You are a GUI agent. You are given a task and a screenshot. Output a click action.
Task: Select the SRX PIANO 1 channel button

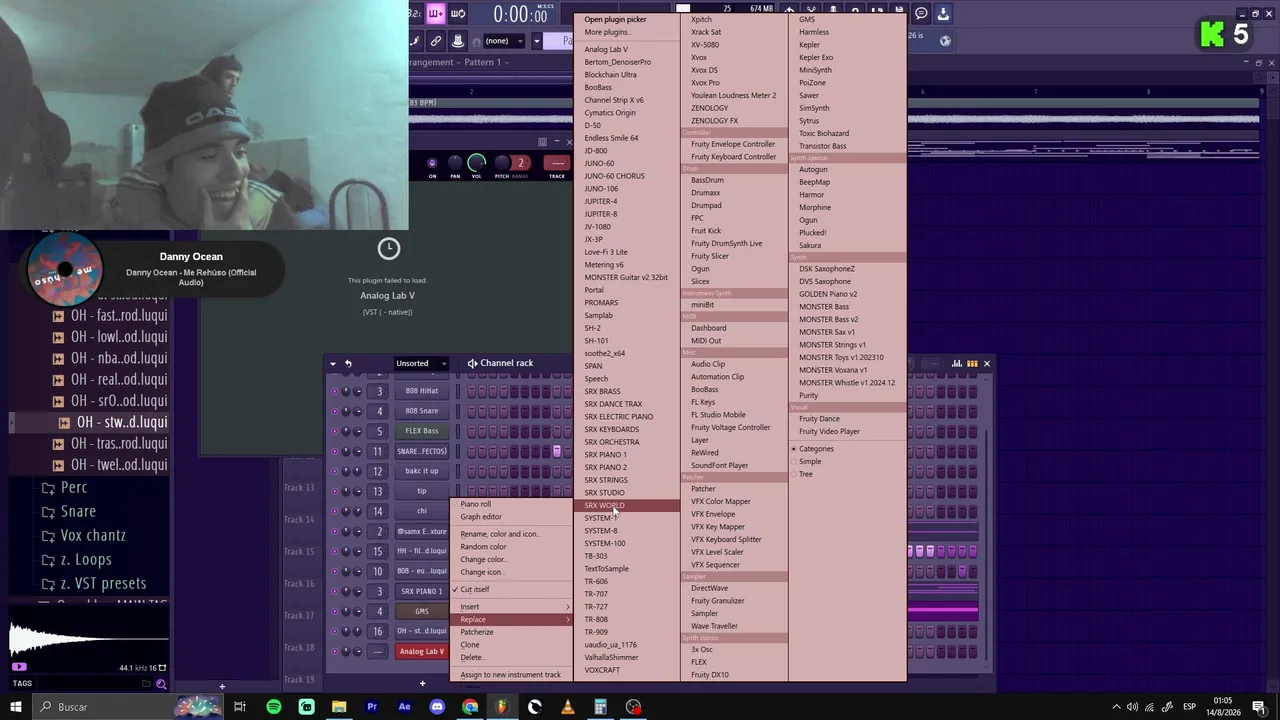(x=422, y=591)
